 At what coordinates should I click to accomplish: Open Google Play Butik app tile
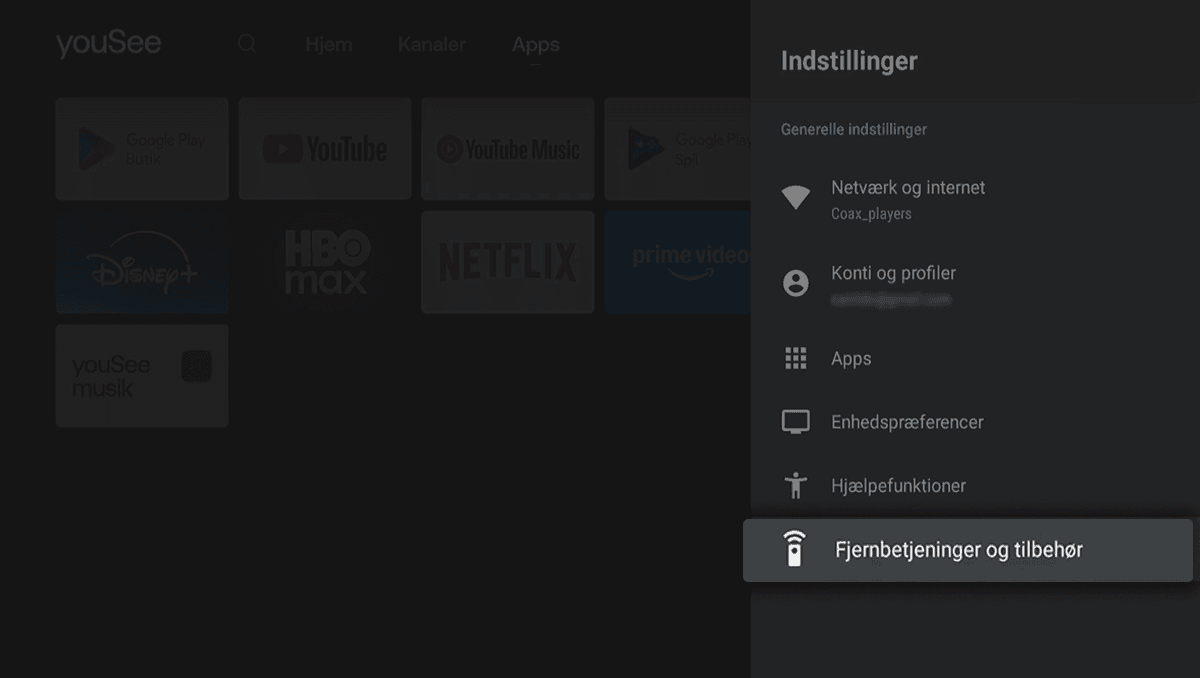142,149
